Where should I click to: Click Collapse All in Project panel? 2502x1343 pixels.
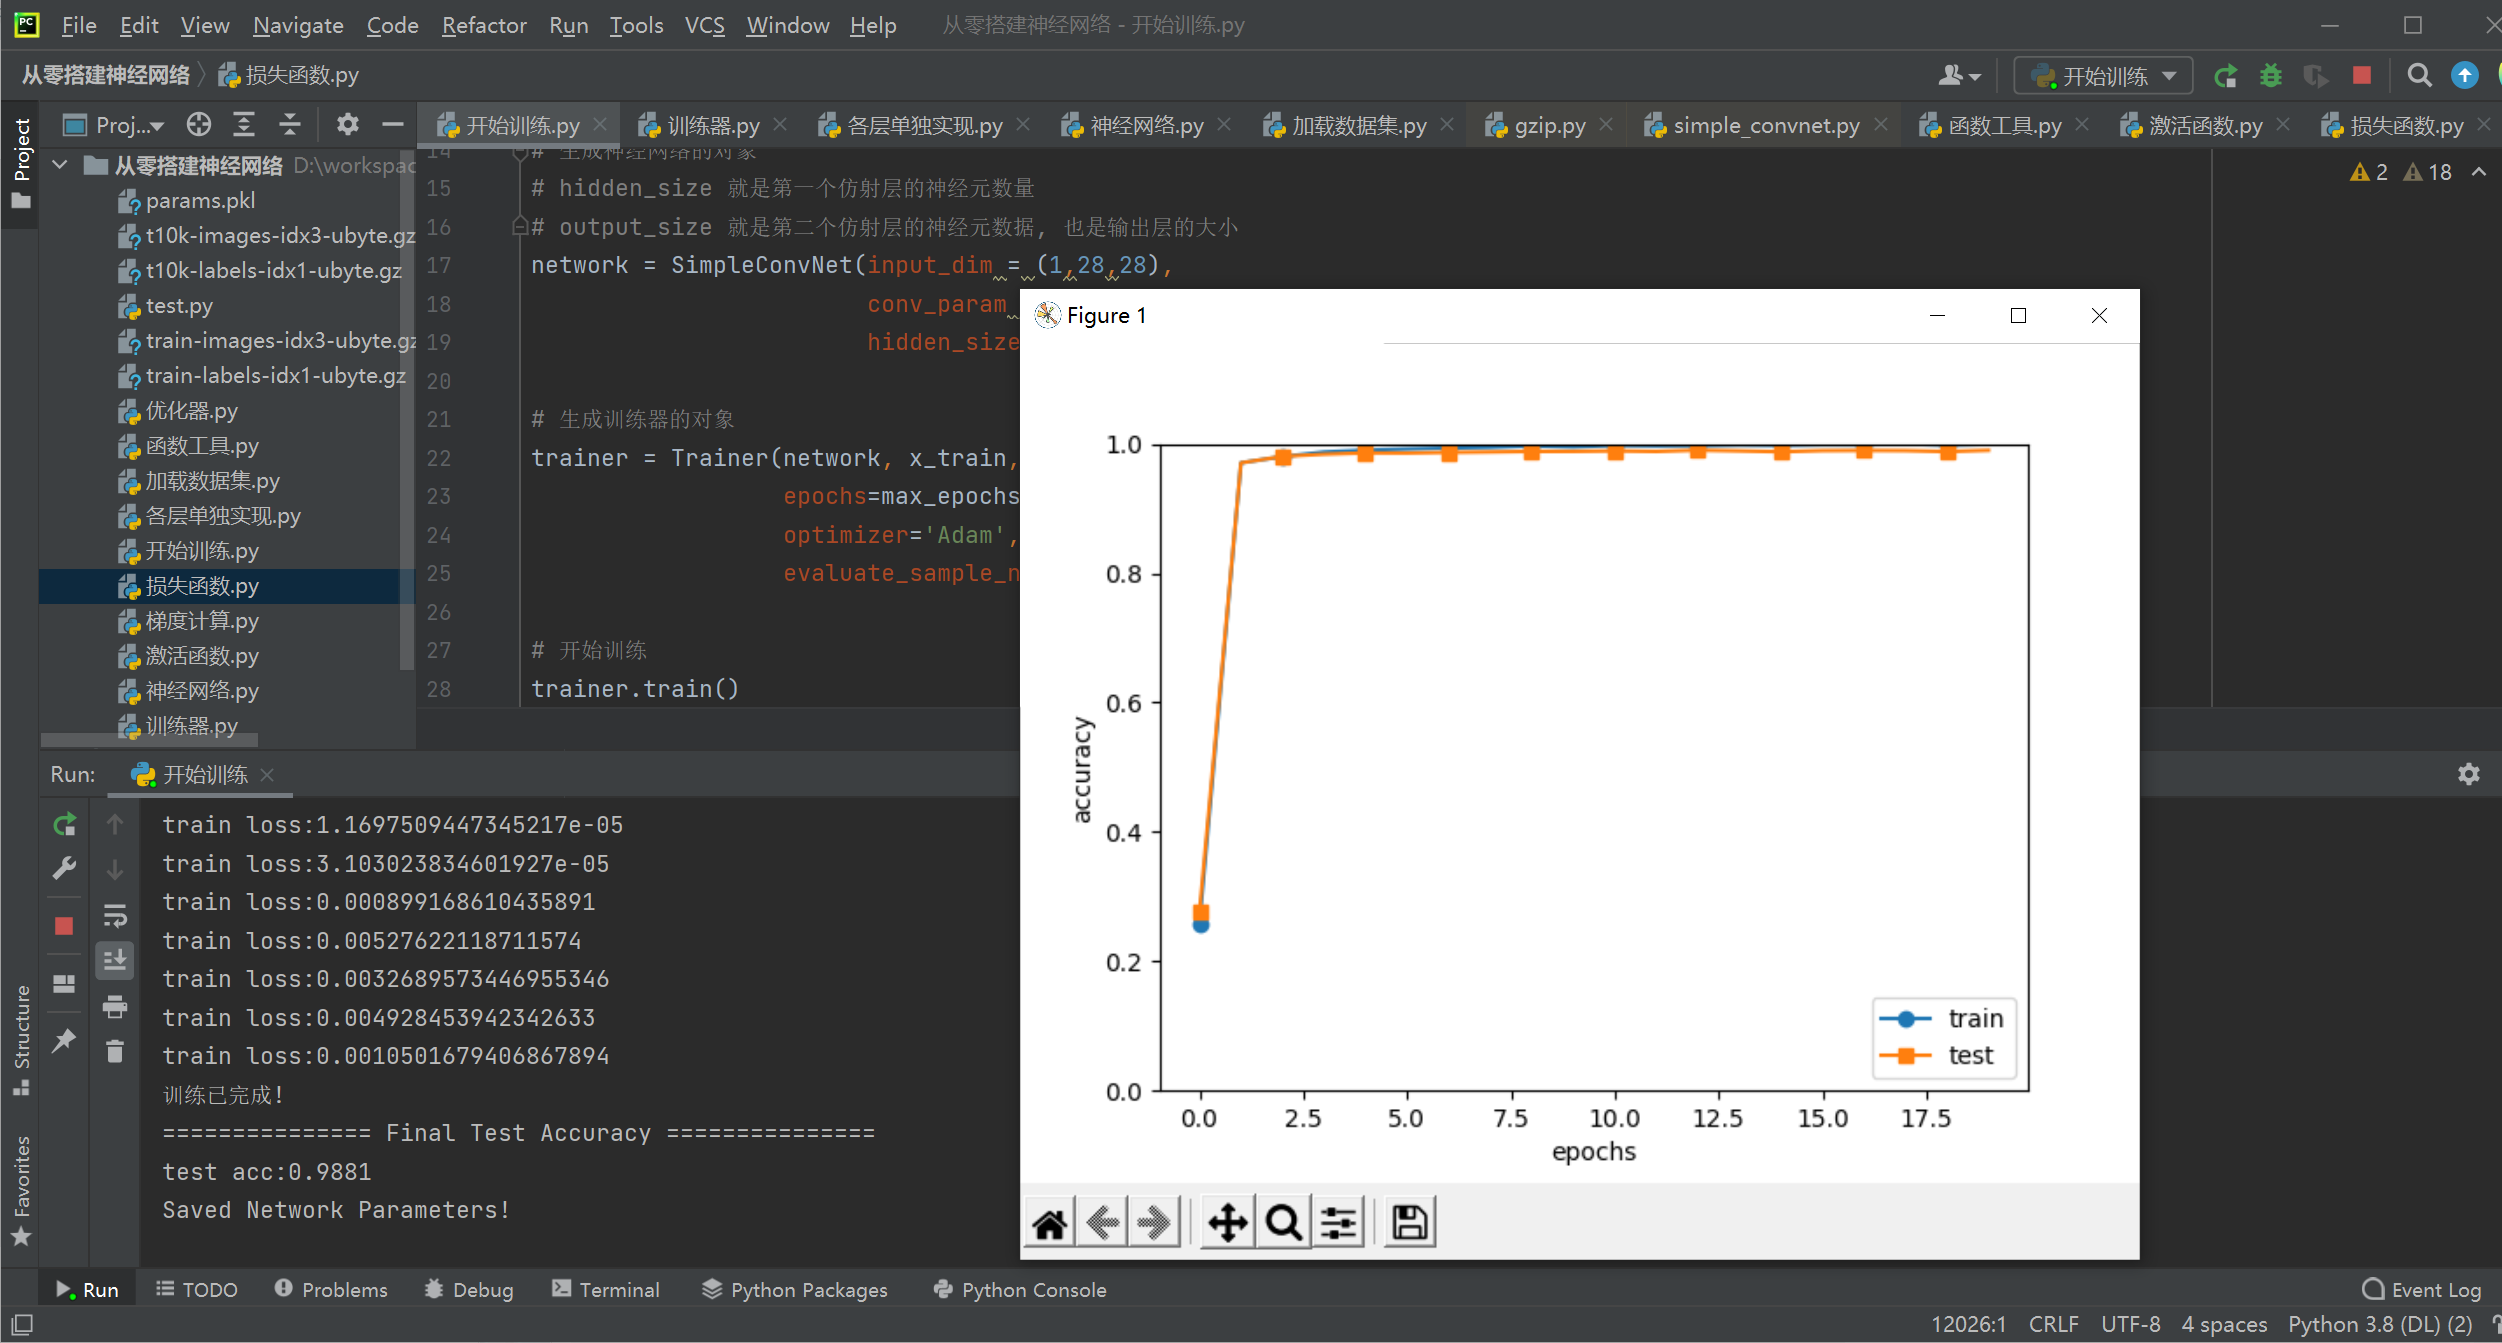pos(290,125)
